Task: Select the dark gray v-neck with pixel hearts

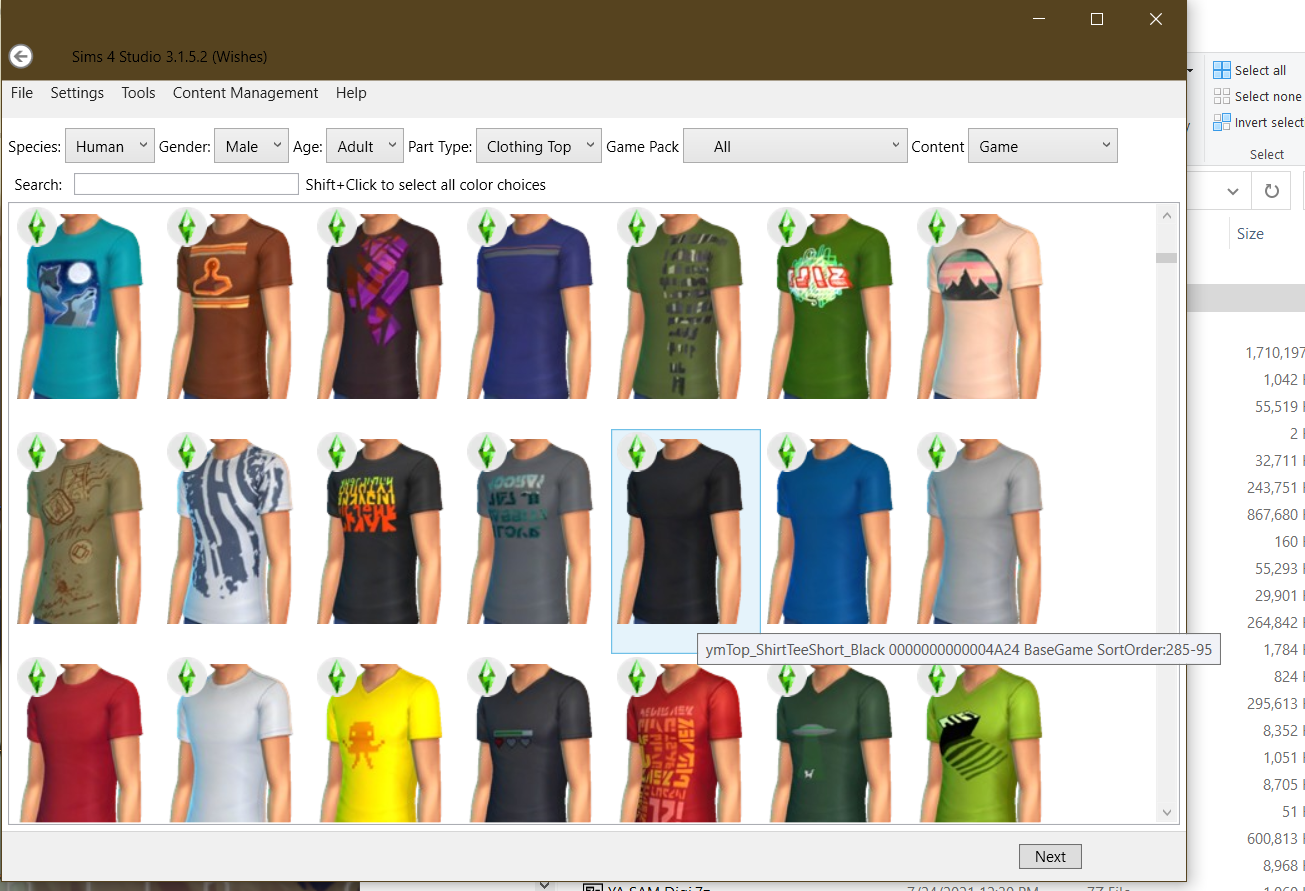Action: pos(530,740)
